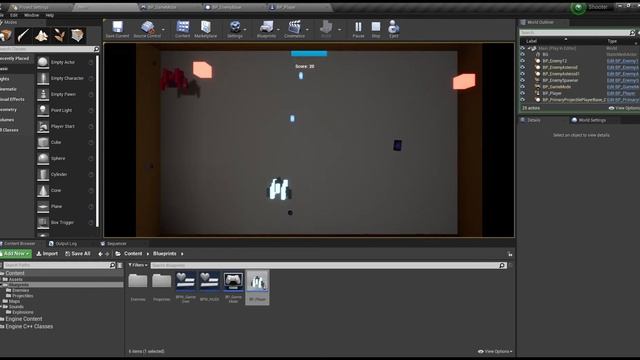Toggle visibility of BP_Enemy12 actor
The width and height of the screenshot is (640, 360).
coord(522,61)
